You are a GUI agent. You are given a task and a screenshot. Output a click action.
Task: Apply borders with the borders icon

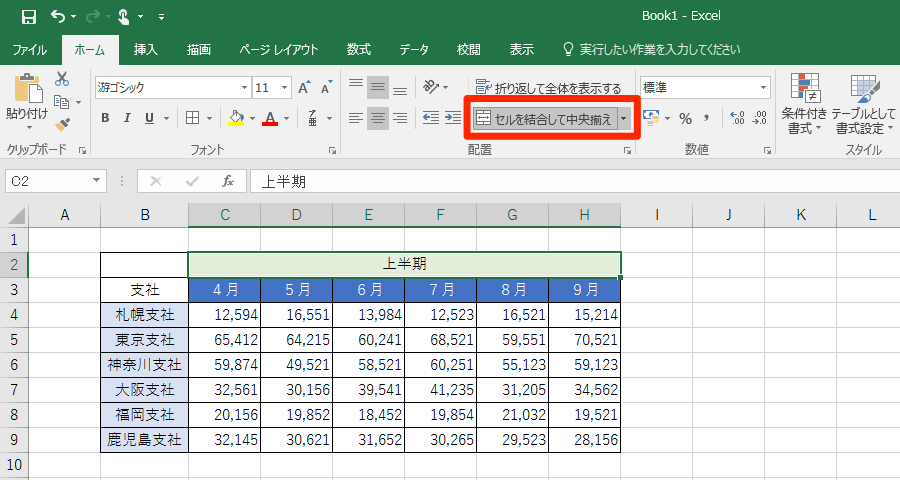click(x=193, y=118)
